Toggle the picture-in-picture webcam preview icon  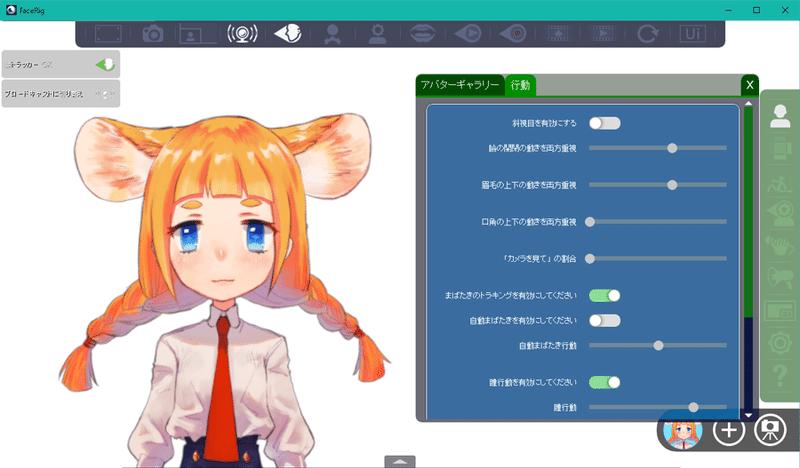coord(196,34)
